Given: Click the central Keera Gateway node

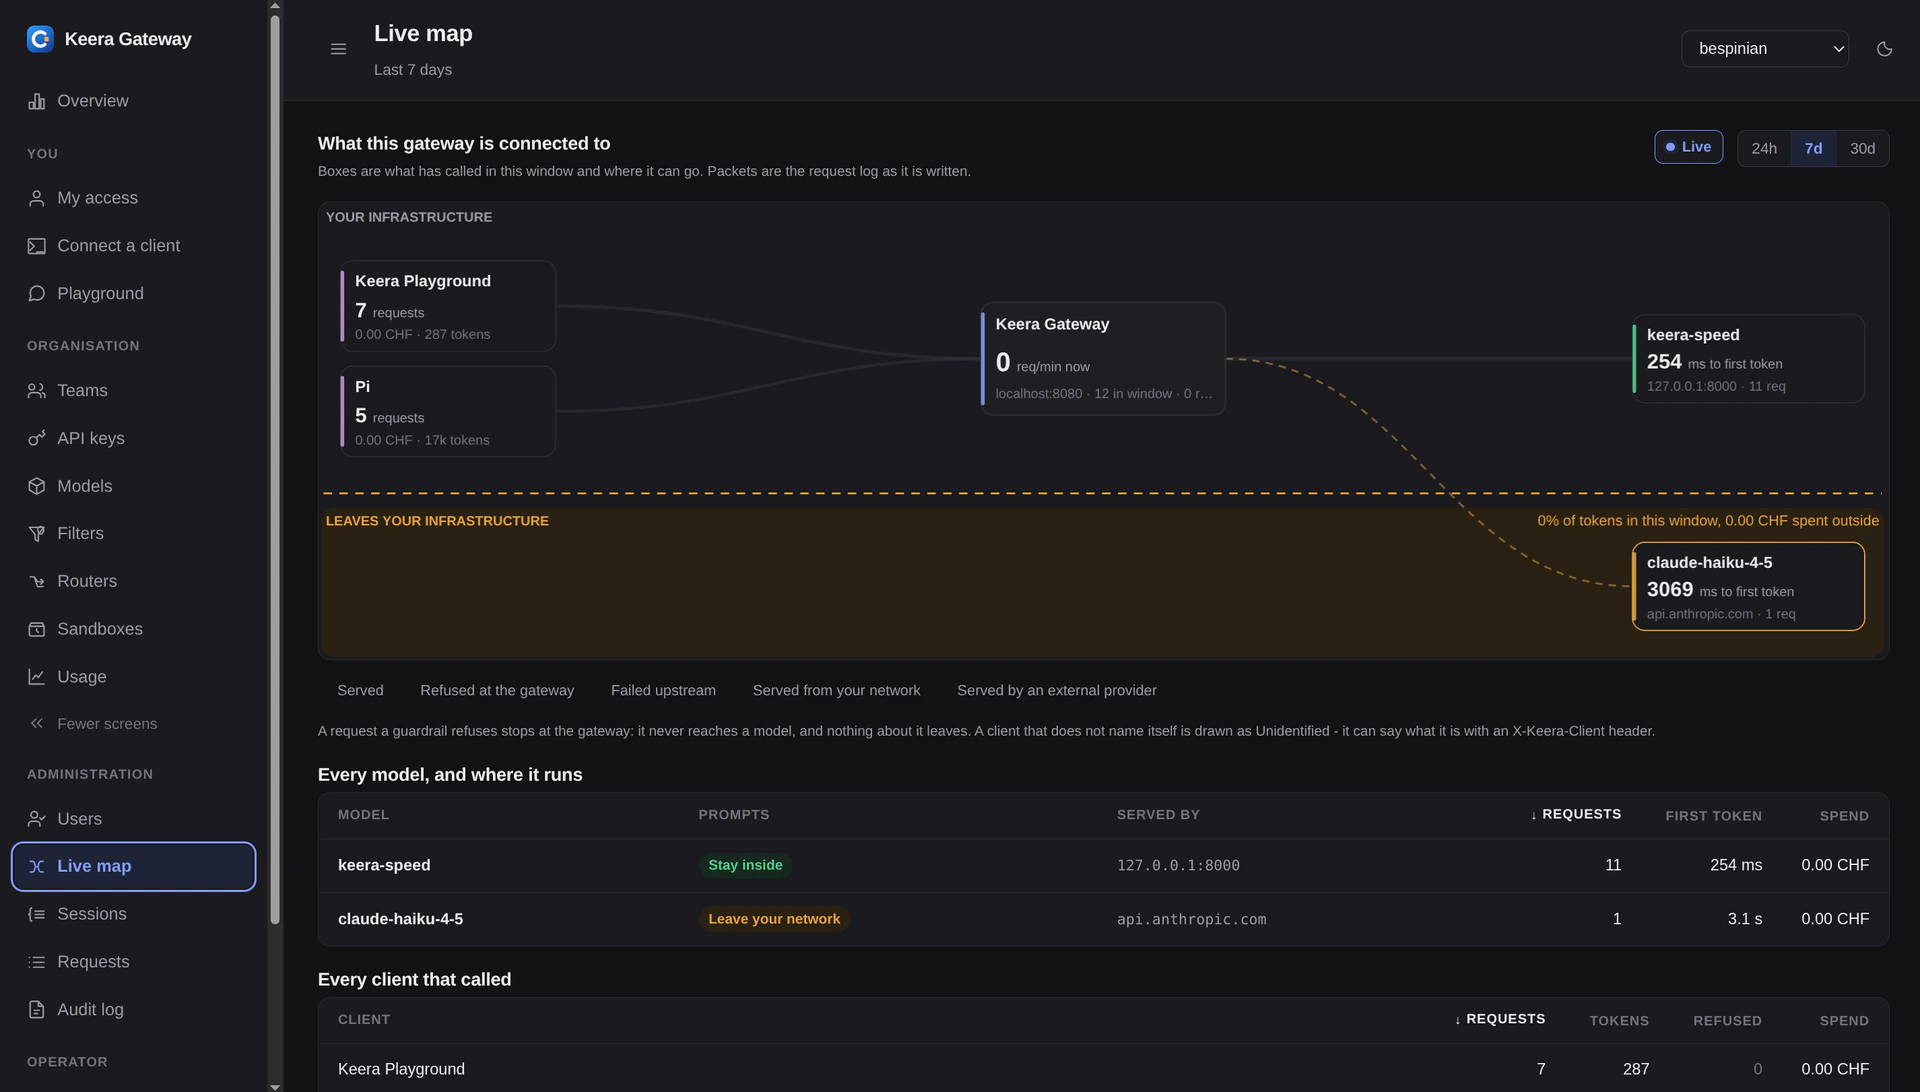Looking at the screenshot, I should pos(1103,358).
